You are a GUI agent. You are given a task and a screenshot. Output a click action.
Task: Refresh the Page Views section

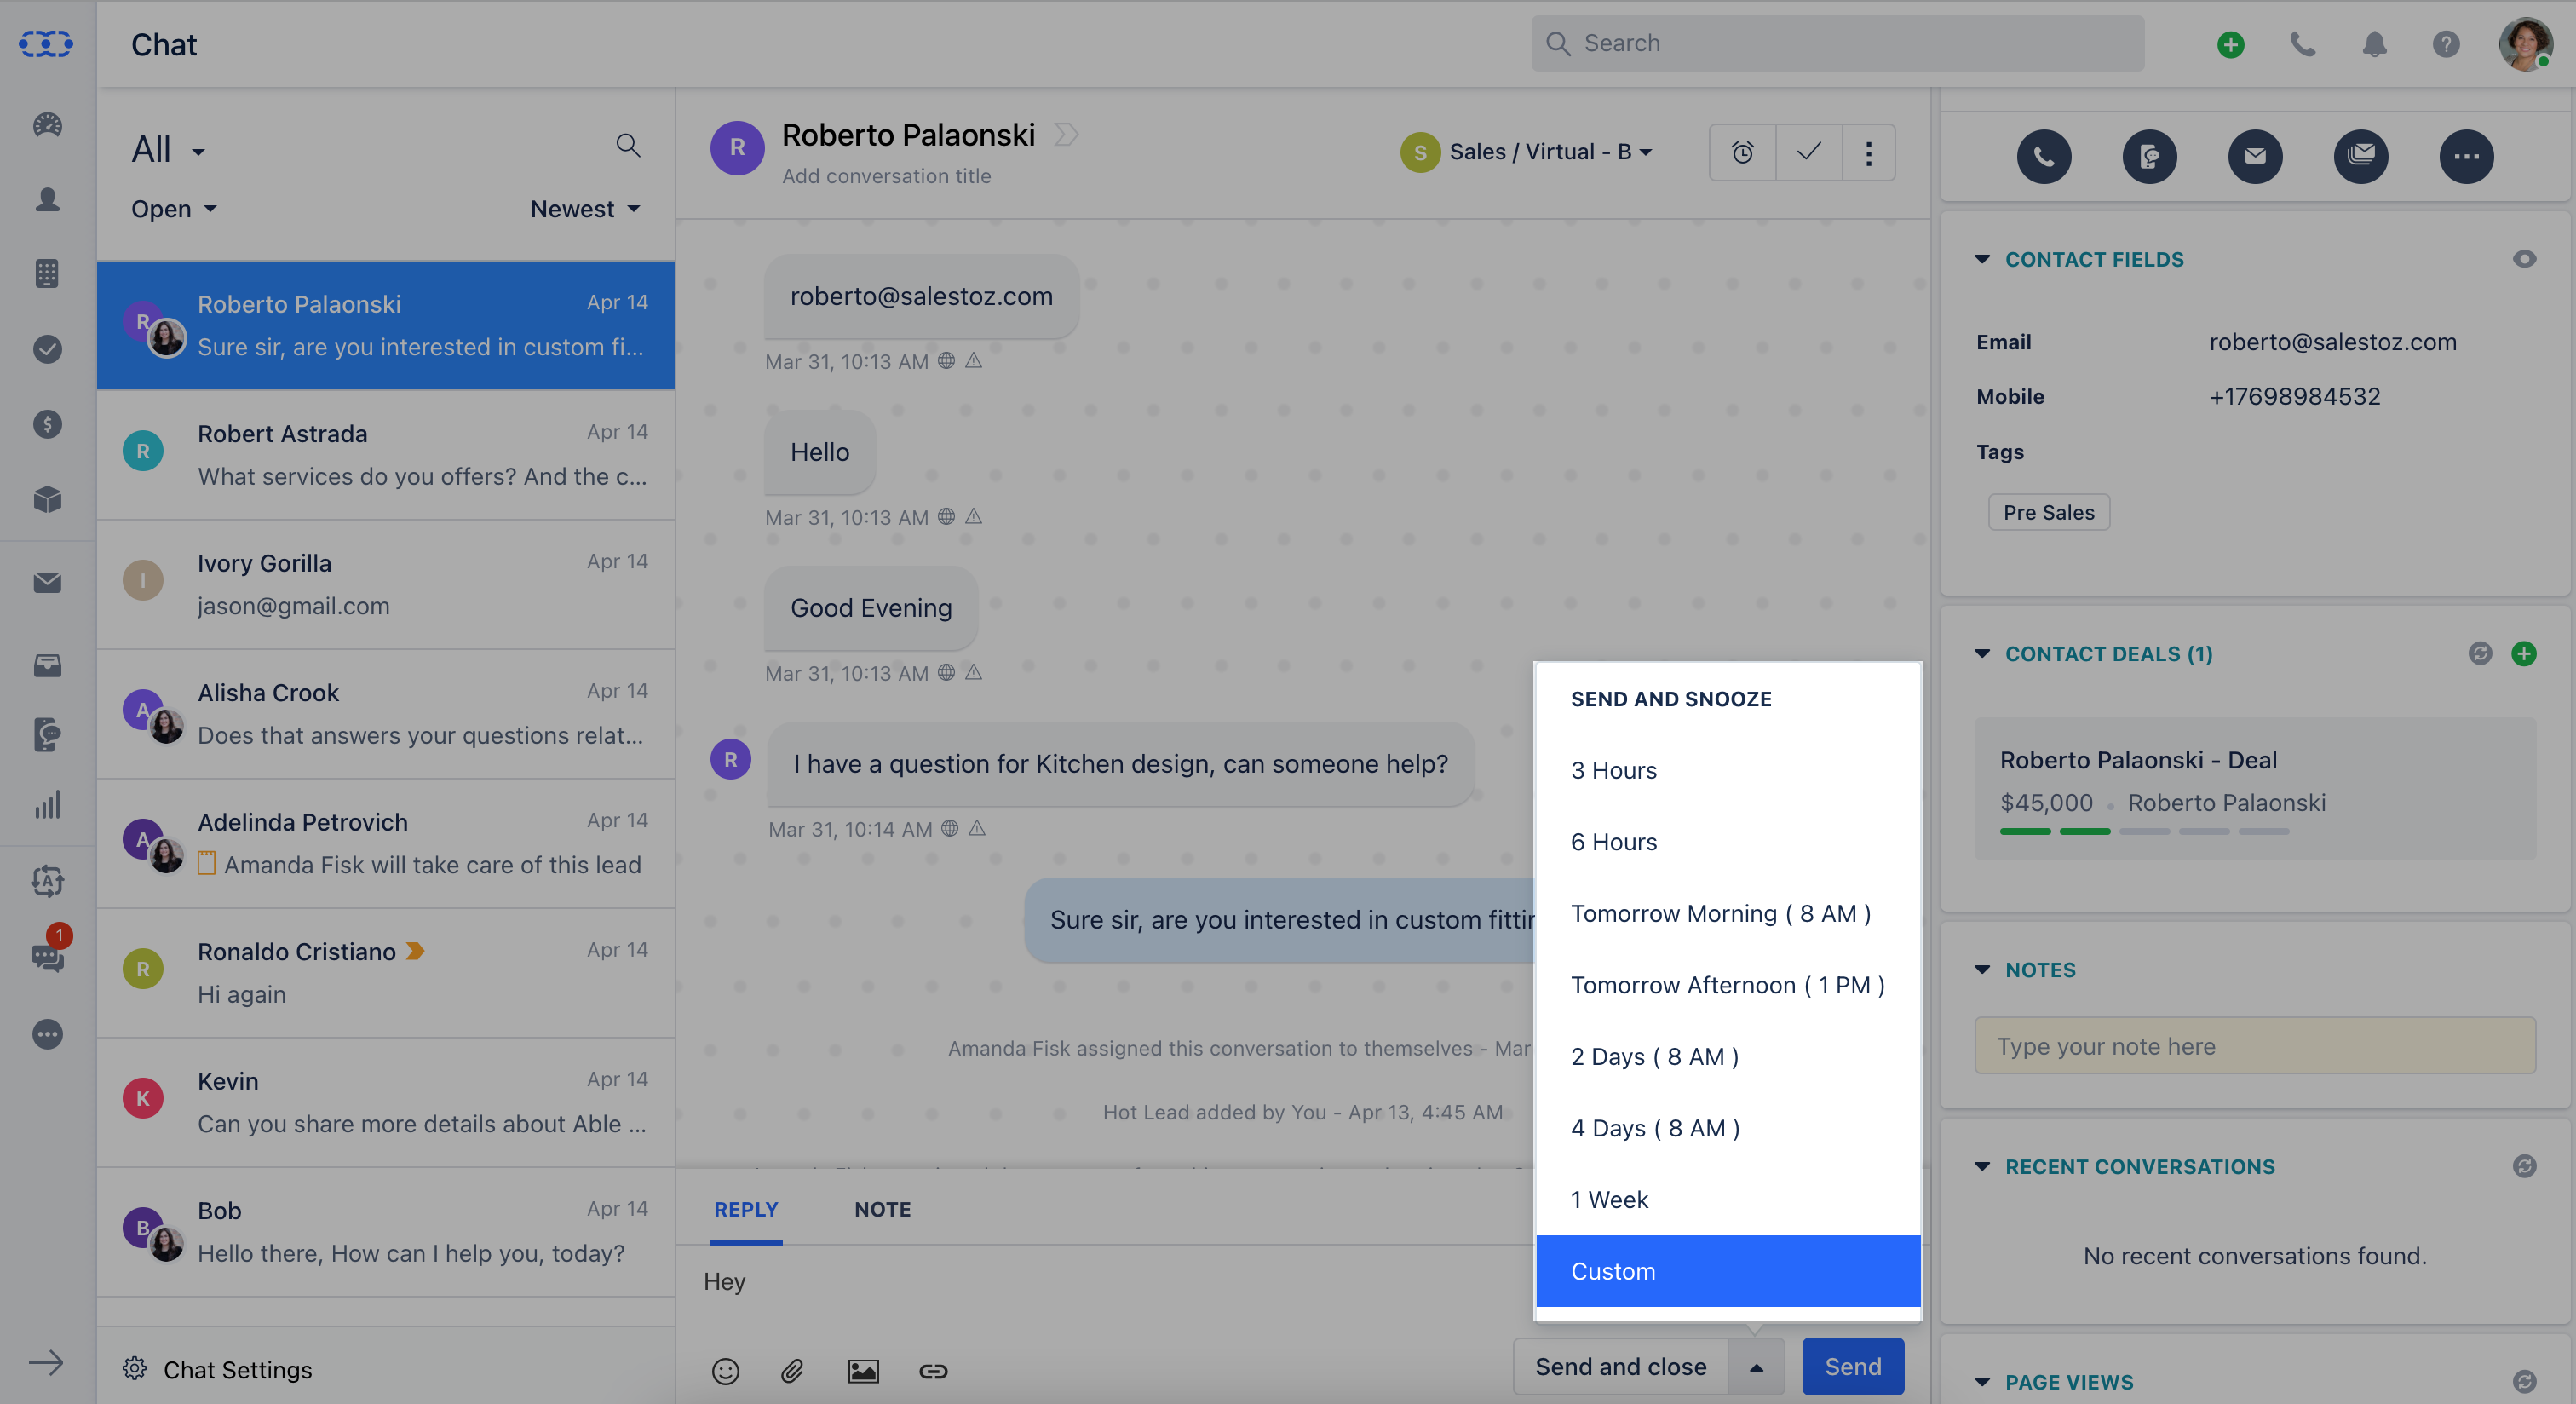tap(2524, 1381)
